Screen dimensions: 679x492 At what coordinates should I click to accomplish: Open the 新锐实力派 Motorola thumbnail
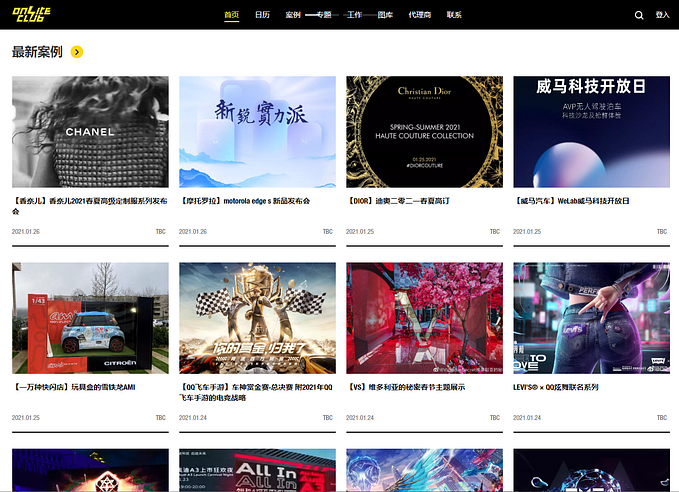click(x=257, y=132)
